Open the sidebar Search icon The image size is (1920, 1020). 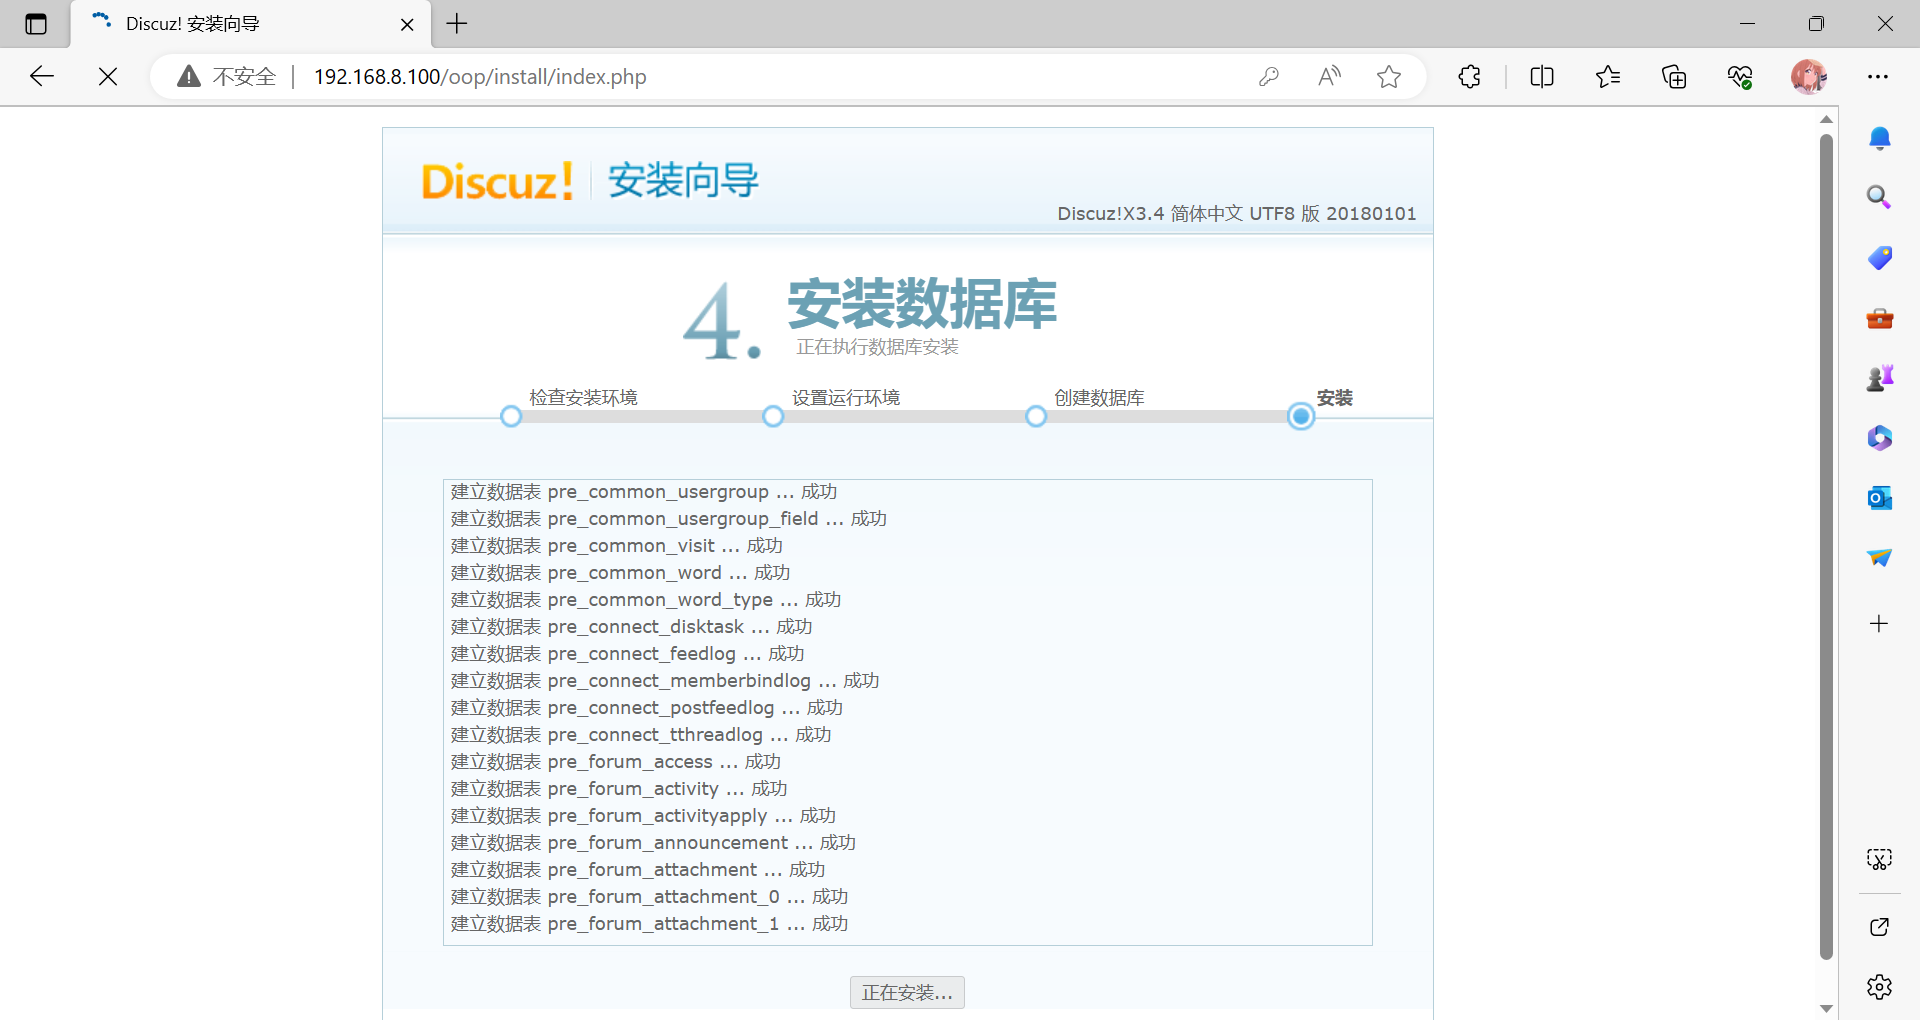1880,198
